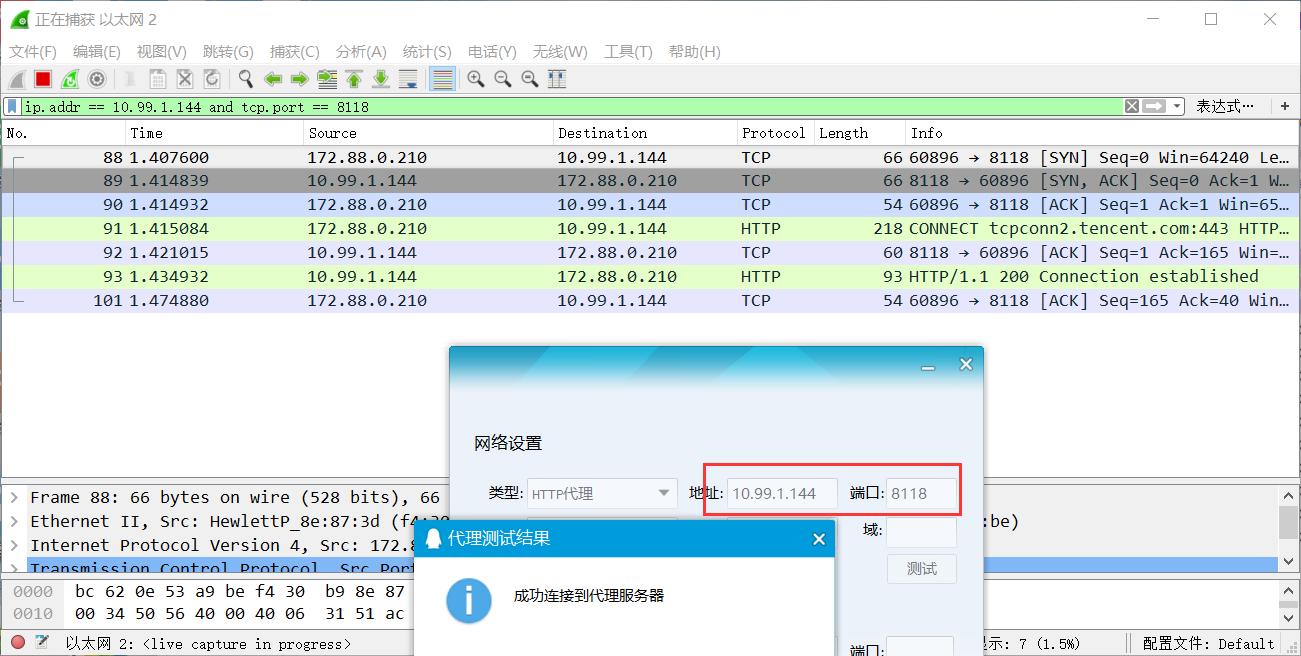Select packet 91 CONNECT tcpconn2.tencent.com row
This screenshot has height=656, width=1301.
[650, 229]
